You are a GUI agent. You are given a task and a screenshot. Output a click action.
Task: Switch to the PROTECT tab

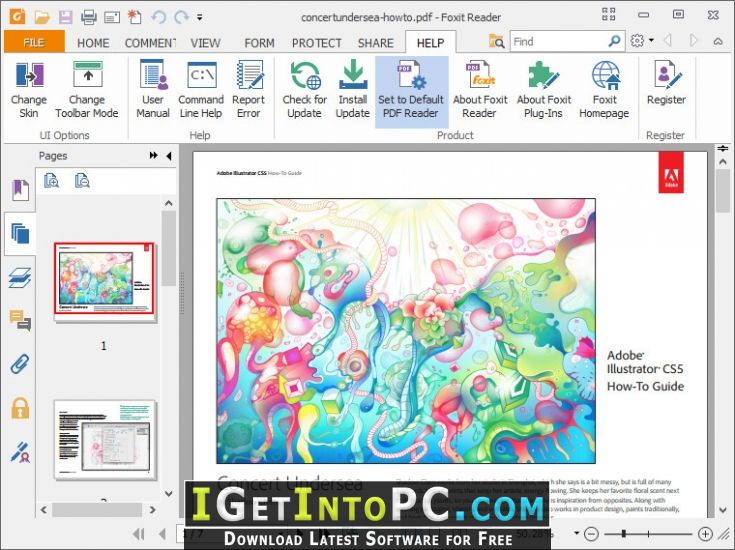coord(317,43)
